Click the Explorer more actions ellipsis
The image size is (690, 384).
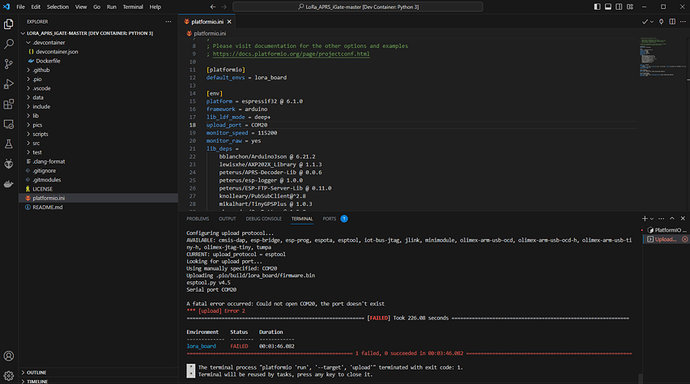coord(168,22)
